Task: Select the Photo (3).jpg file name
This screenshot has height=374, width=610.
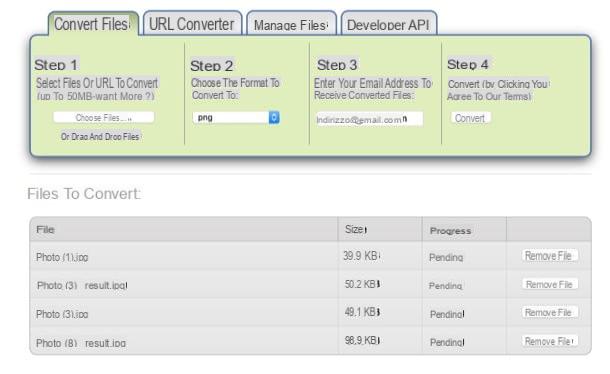Action: [x=62, y=314]
